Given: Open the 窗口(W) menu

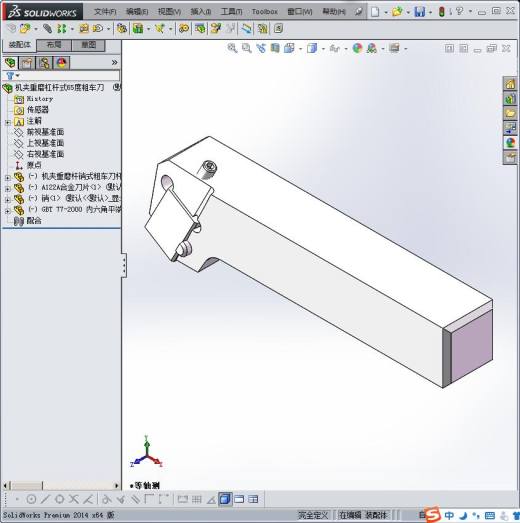Looking at the screenshot, I should (300, 12).
